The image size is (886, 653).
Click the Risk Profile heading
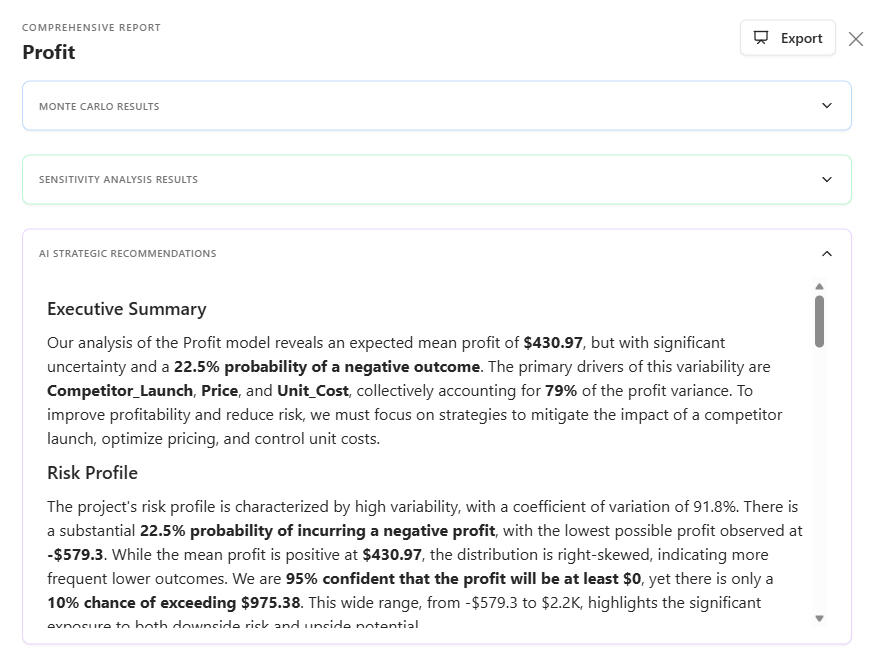pyautogui.click(x=92, y=473)
